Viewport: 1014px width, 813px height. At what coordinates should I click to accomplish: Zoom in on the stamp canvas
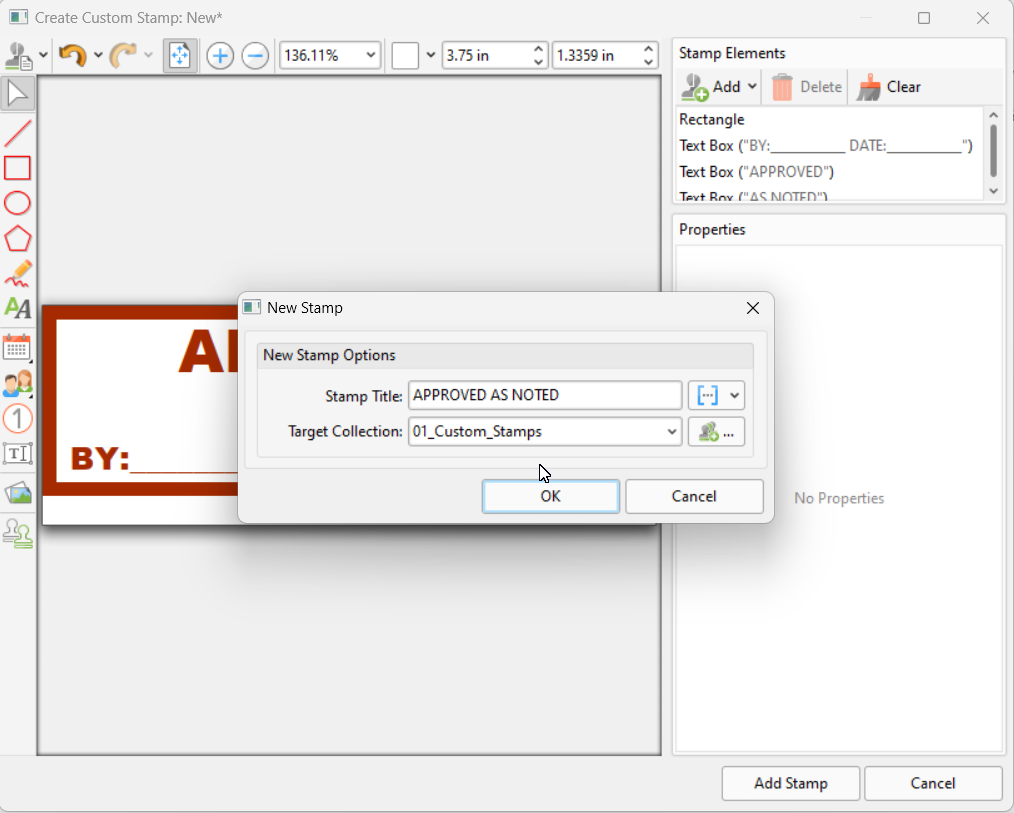(x=219, y=55)
